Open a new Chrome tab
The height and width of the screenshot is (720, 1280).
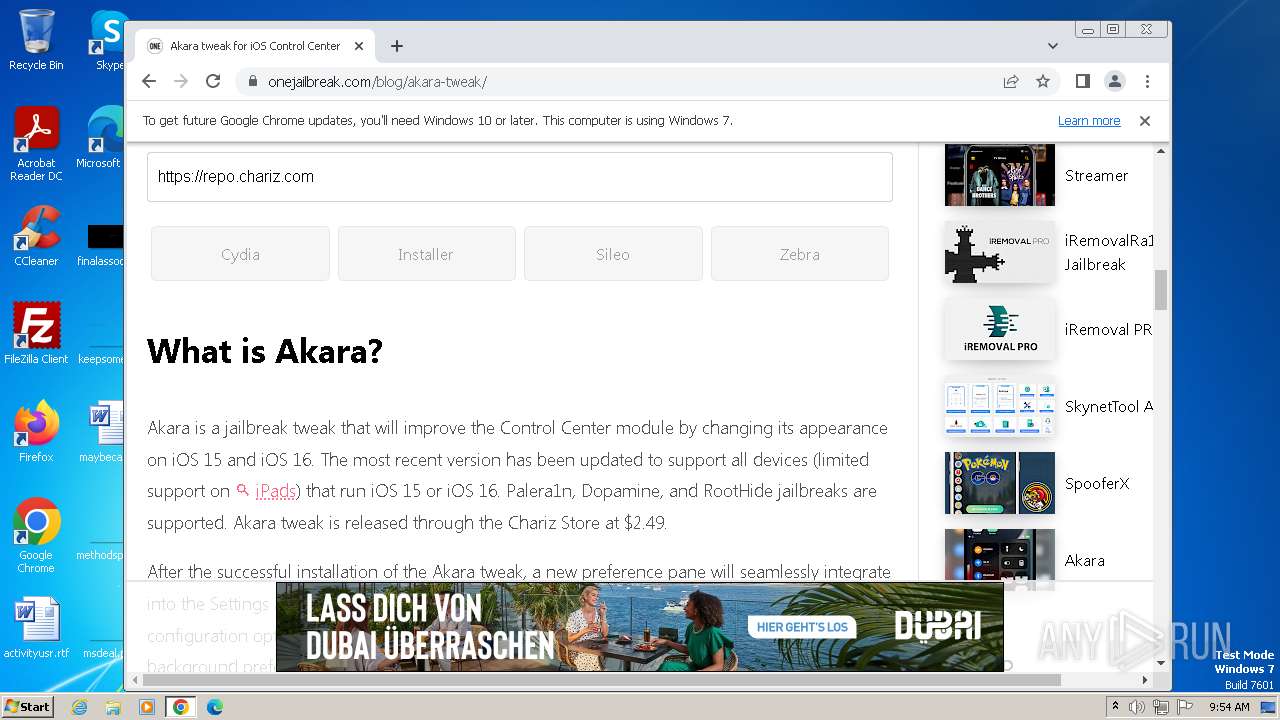coord(397,46)
